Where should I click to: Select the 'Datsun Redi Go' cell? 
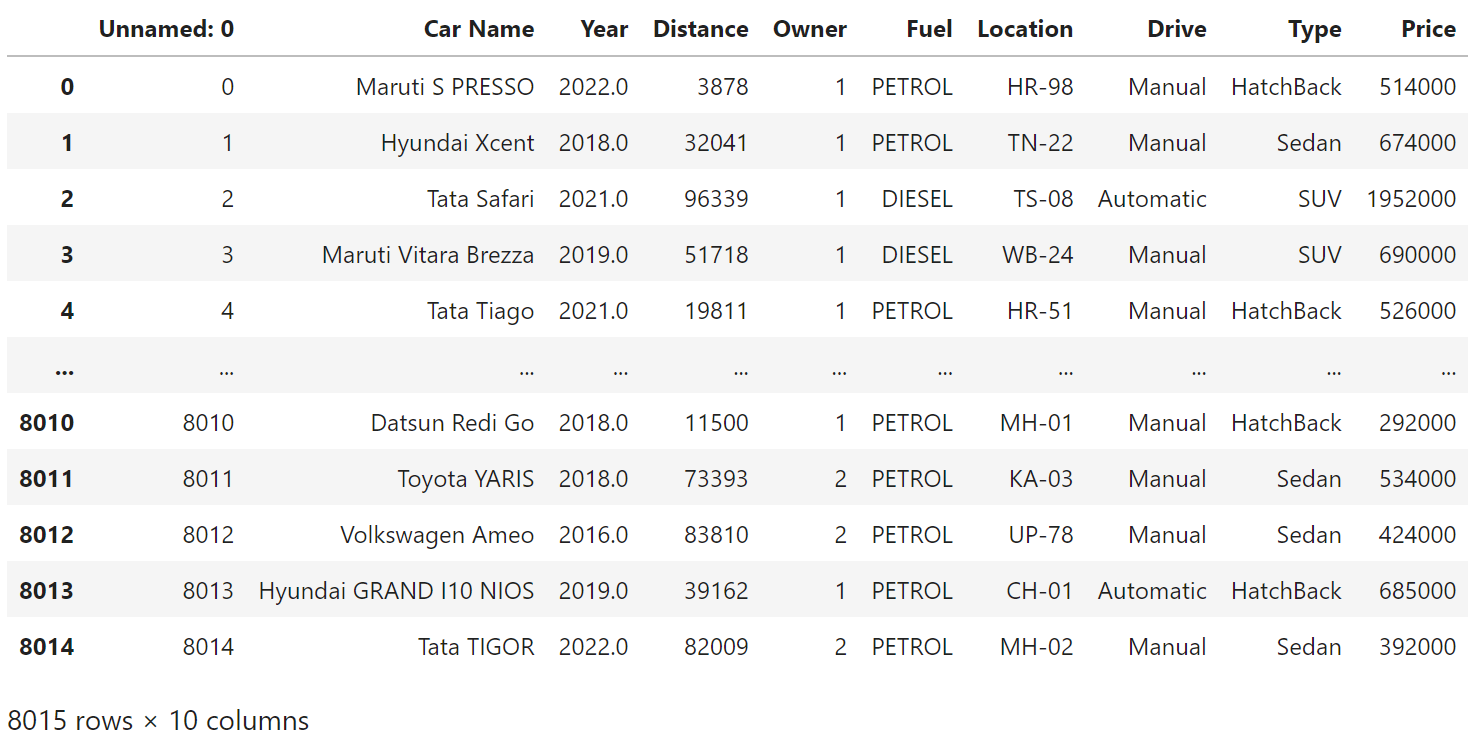point(453,423)
